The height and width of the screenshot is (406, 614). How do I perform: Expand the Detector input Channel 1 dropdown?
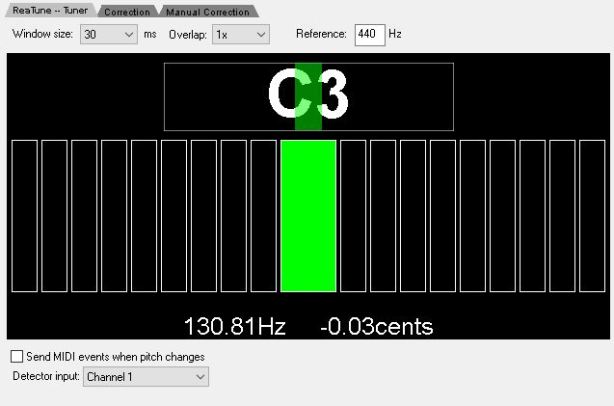(x=146, y=377)
